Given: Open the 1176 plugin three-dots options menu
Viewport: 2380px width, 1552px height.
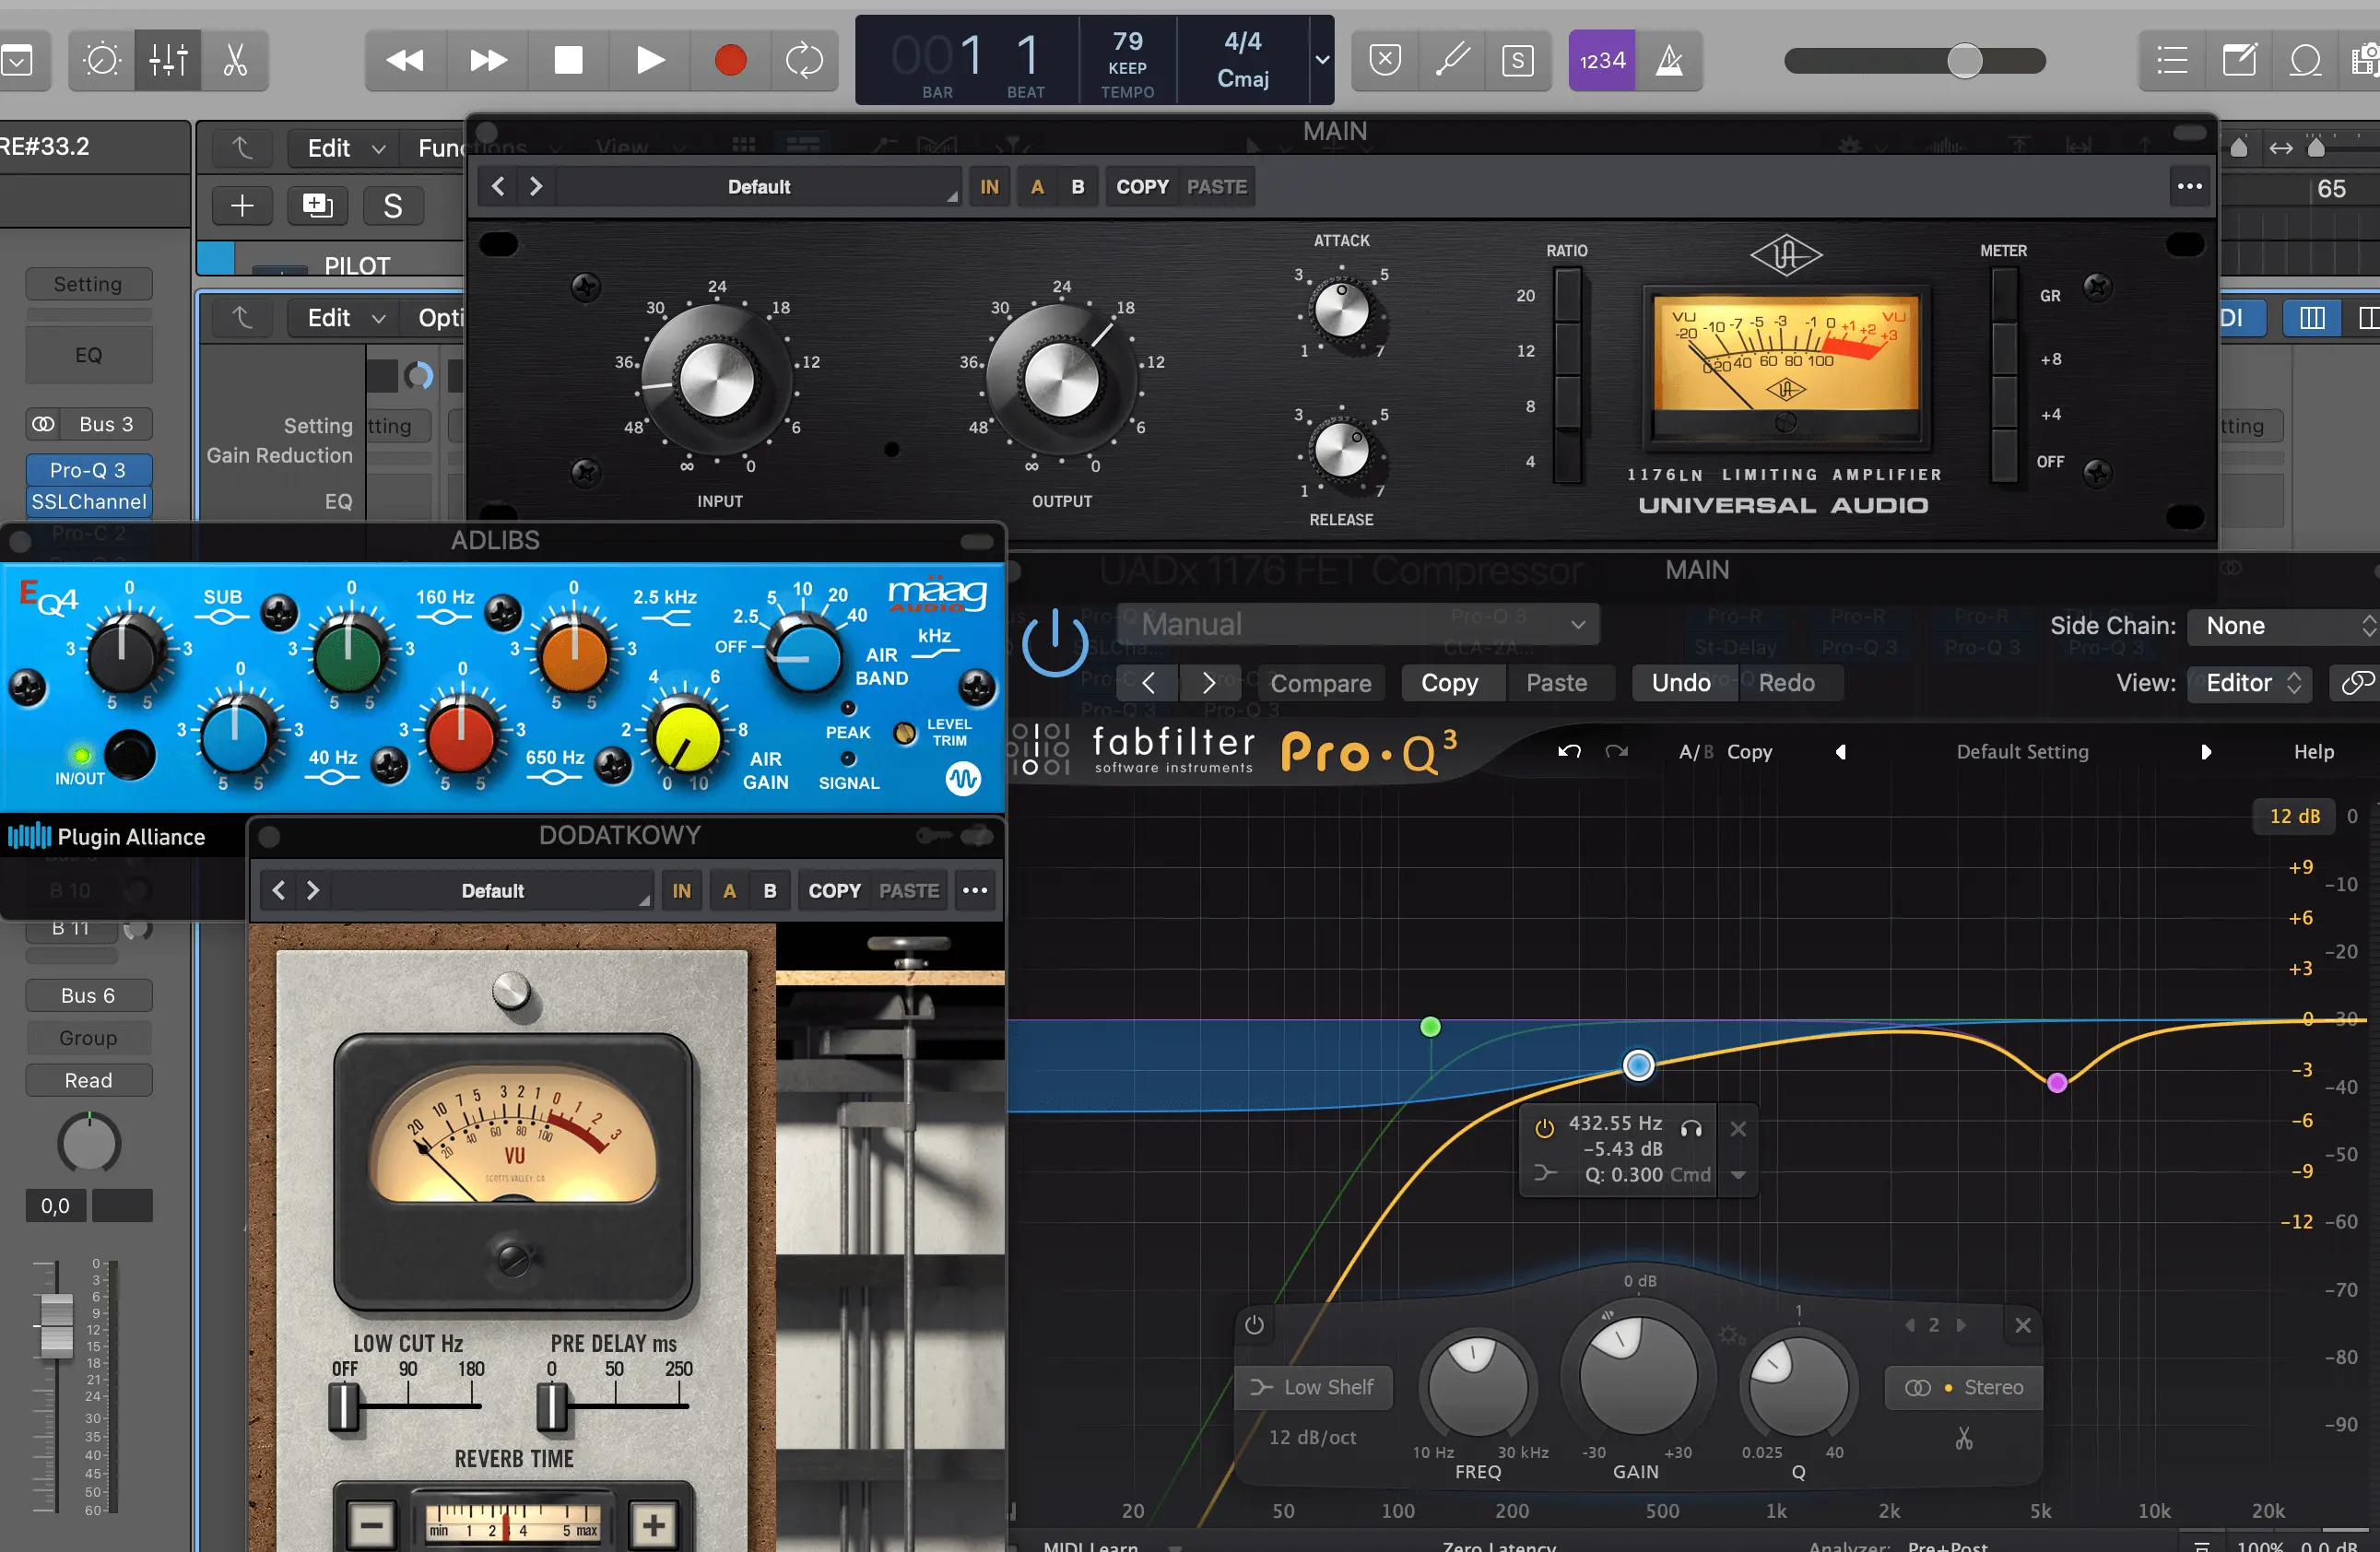Looking at the screenshot, I should tap(2189, 187).
